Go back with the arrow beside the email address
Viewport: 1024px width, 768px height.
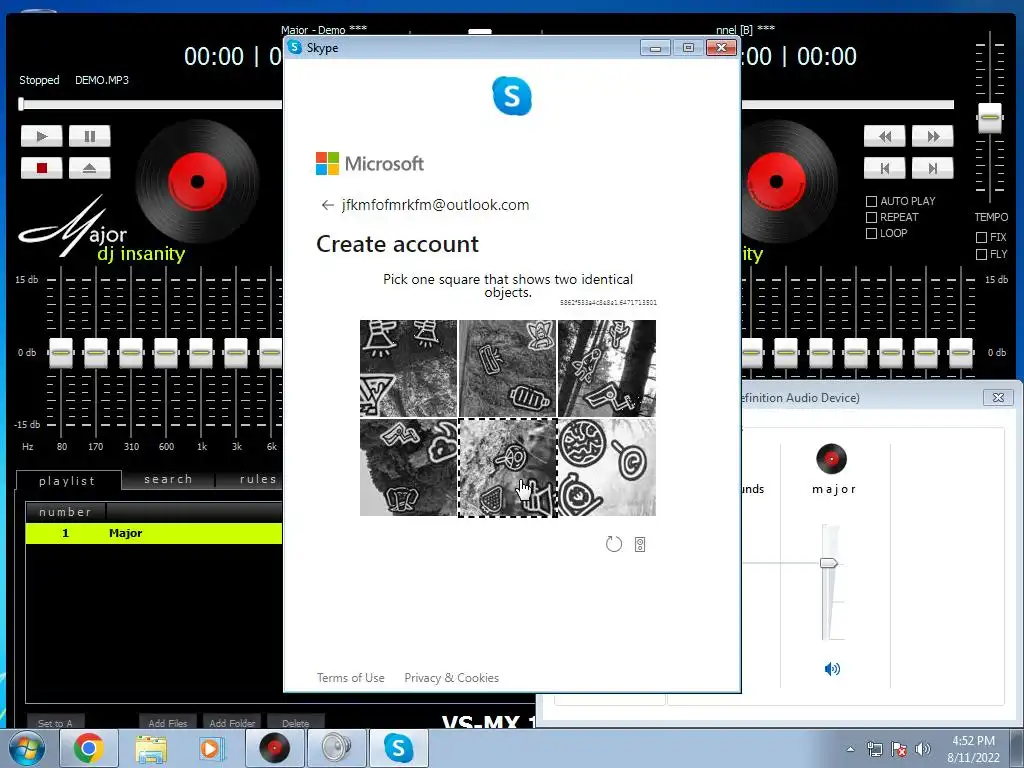pos(327,205)
